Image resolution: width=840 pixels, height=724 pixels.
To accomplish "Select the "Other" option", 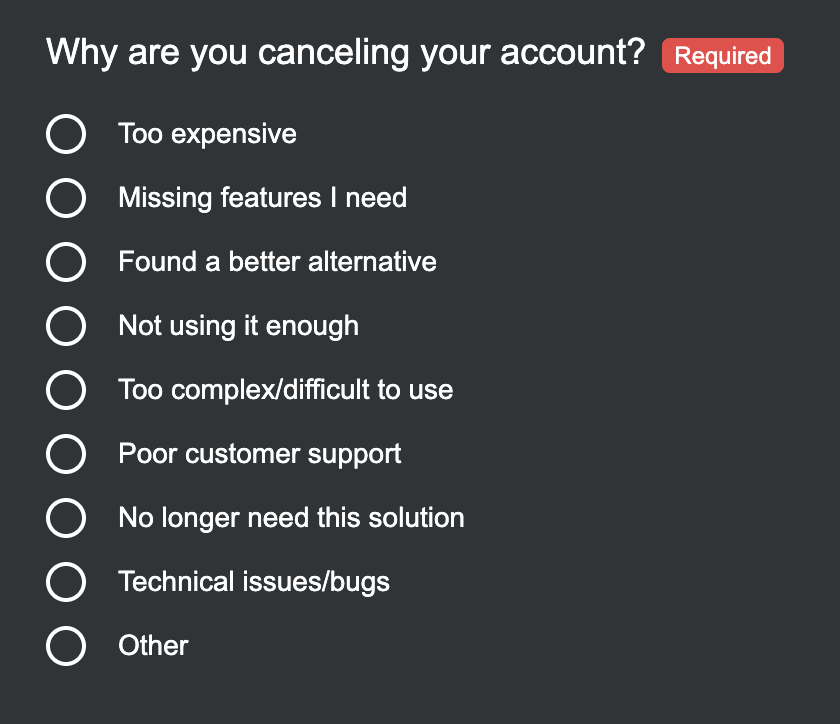I will (66, 646).
